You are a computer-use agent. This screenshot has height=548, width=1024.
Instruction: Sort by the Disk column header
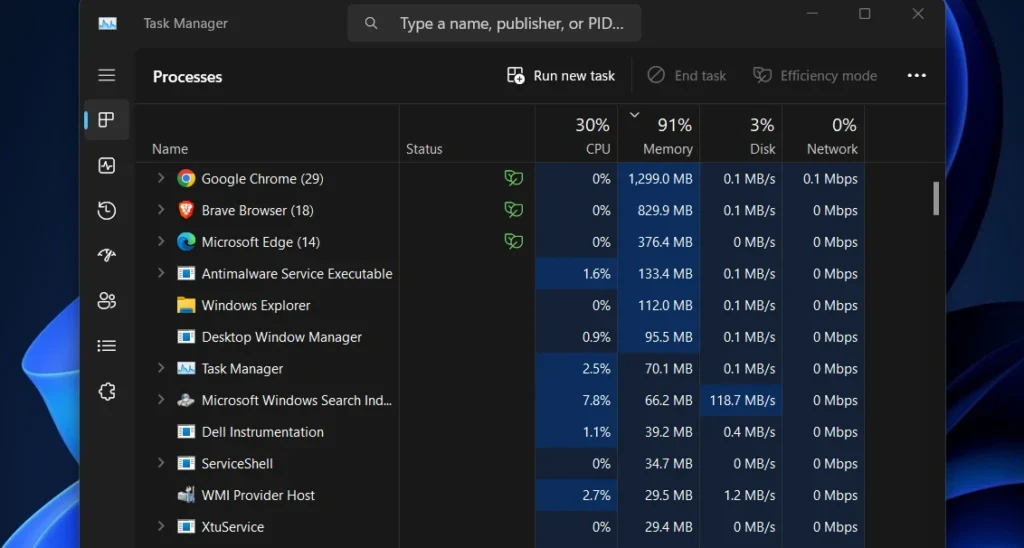(741, 134)
